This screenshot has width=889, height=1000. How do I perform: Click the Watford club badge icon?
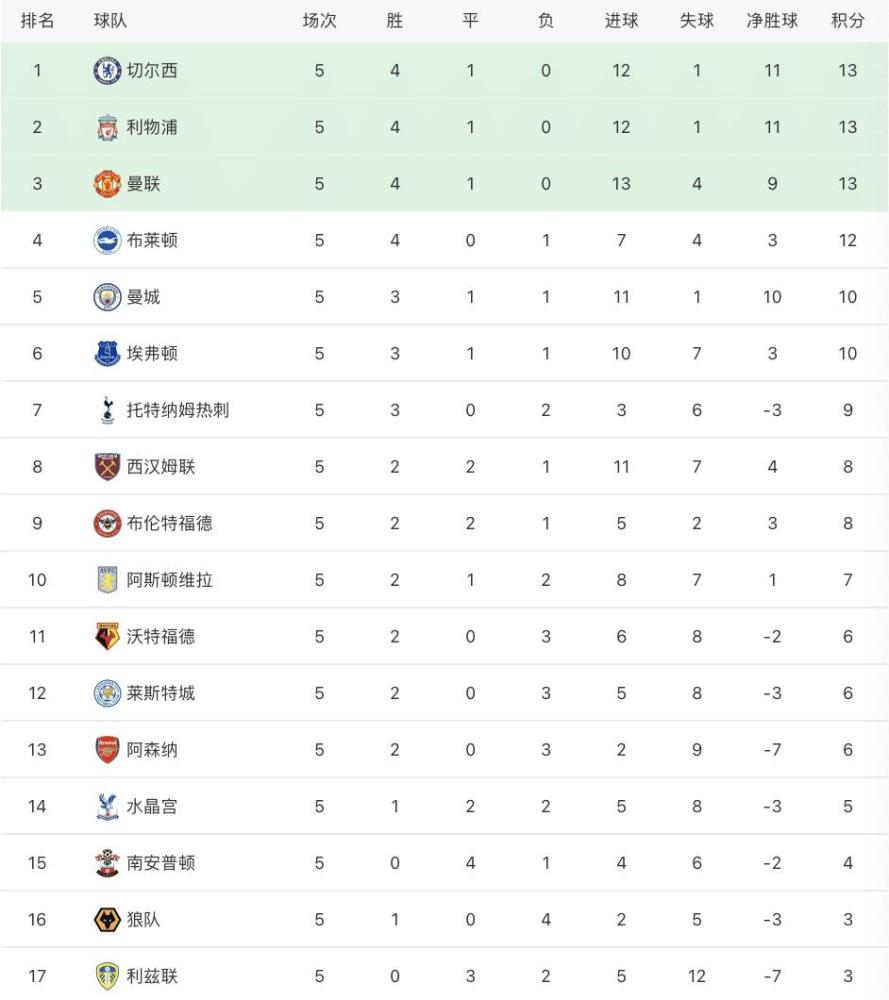(107, 636)
